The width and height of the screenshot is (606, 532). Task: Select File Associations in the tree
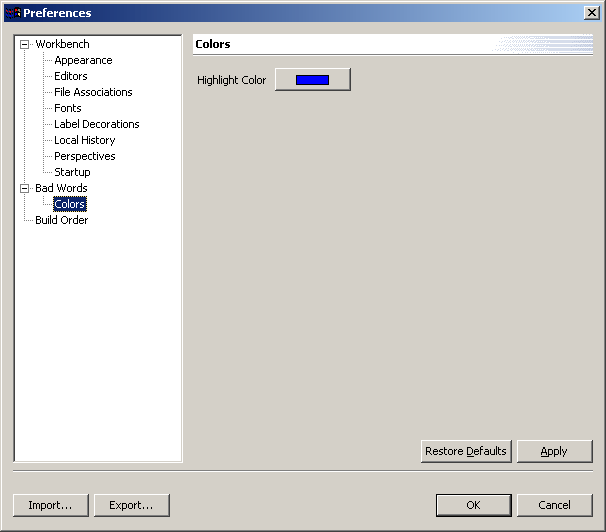point(93,92)
